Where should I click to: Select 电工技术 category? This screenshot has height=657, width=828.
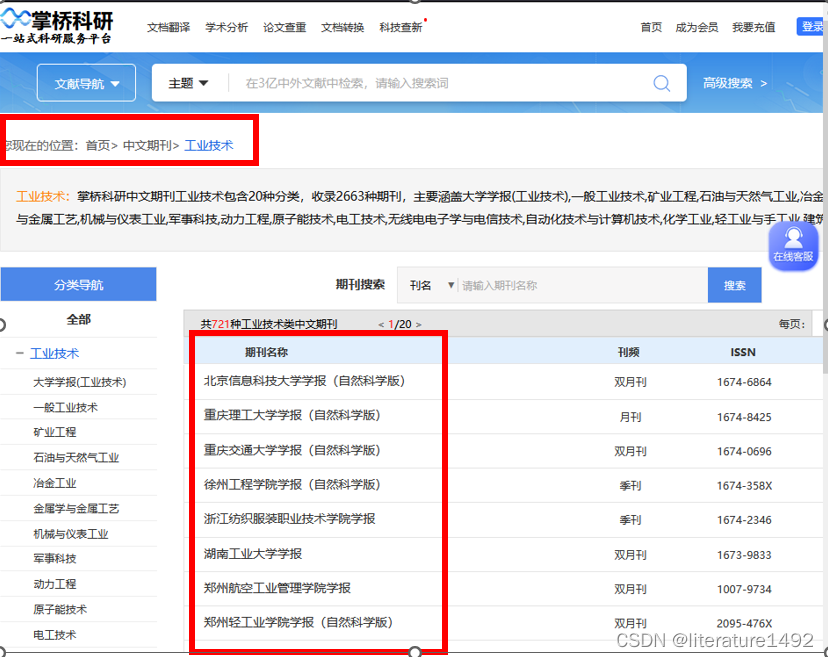[55, 634]
